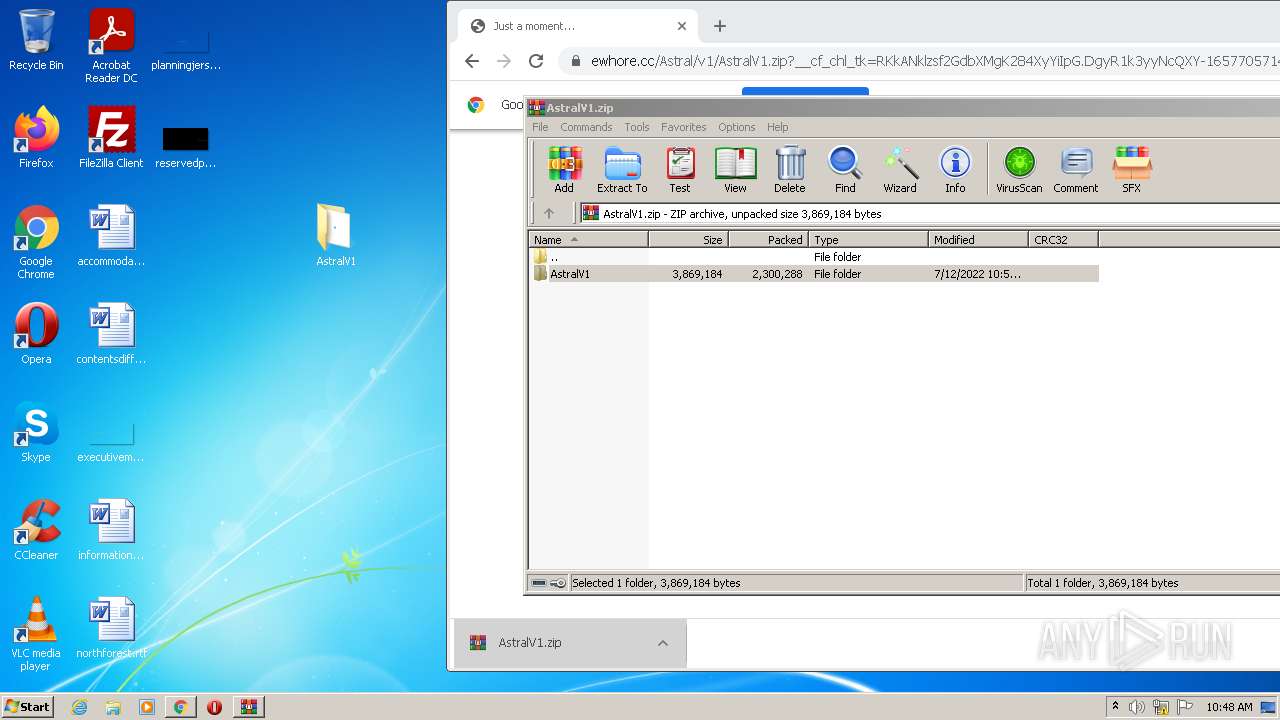Close the 'Just a moment...' tab
The height and width of the screenshot is (720, 1280).
(x=682, y=26)
